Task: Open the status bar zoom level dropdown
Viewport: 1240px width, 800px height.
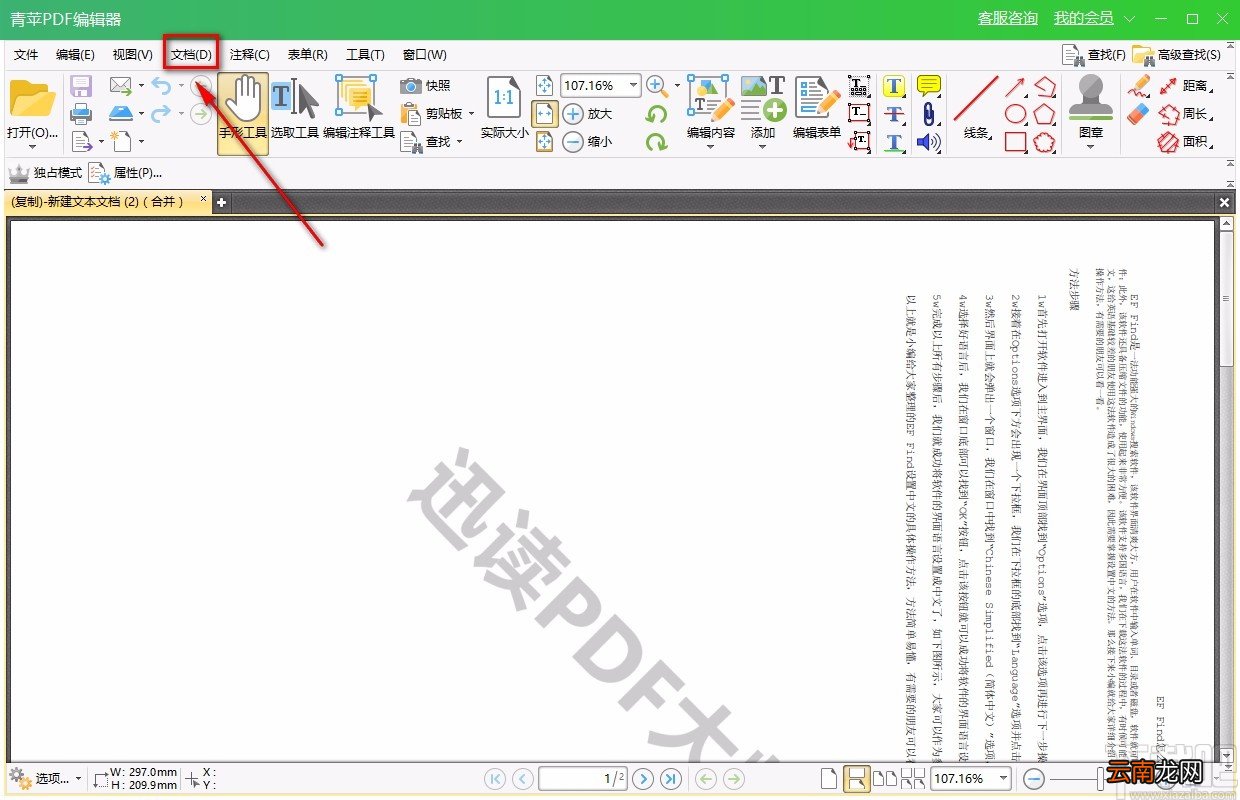Action: coord(1004,778)
